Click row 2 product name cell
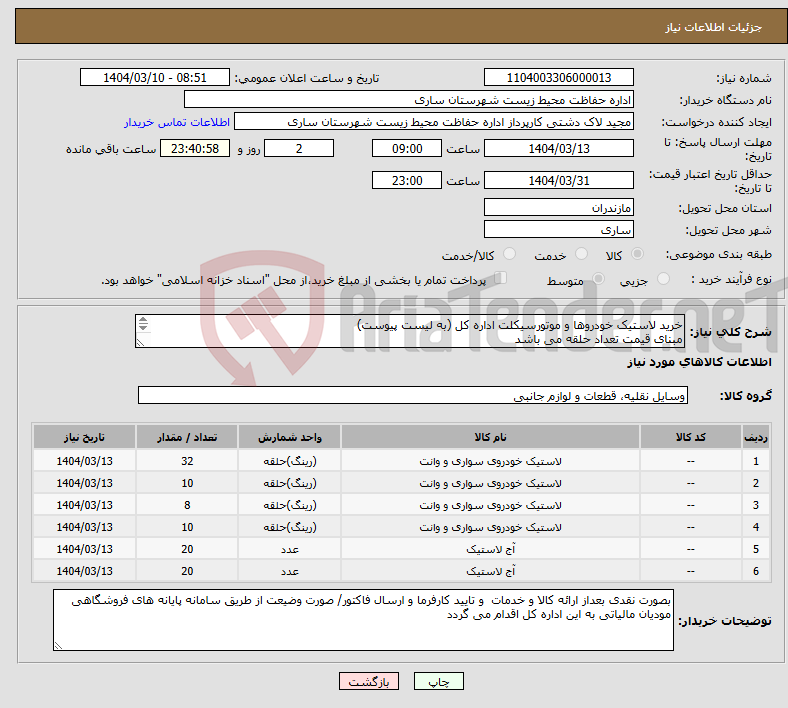Screen dimensions: 788x708 coord(490,483)
